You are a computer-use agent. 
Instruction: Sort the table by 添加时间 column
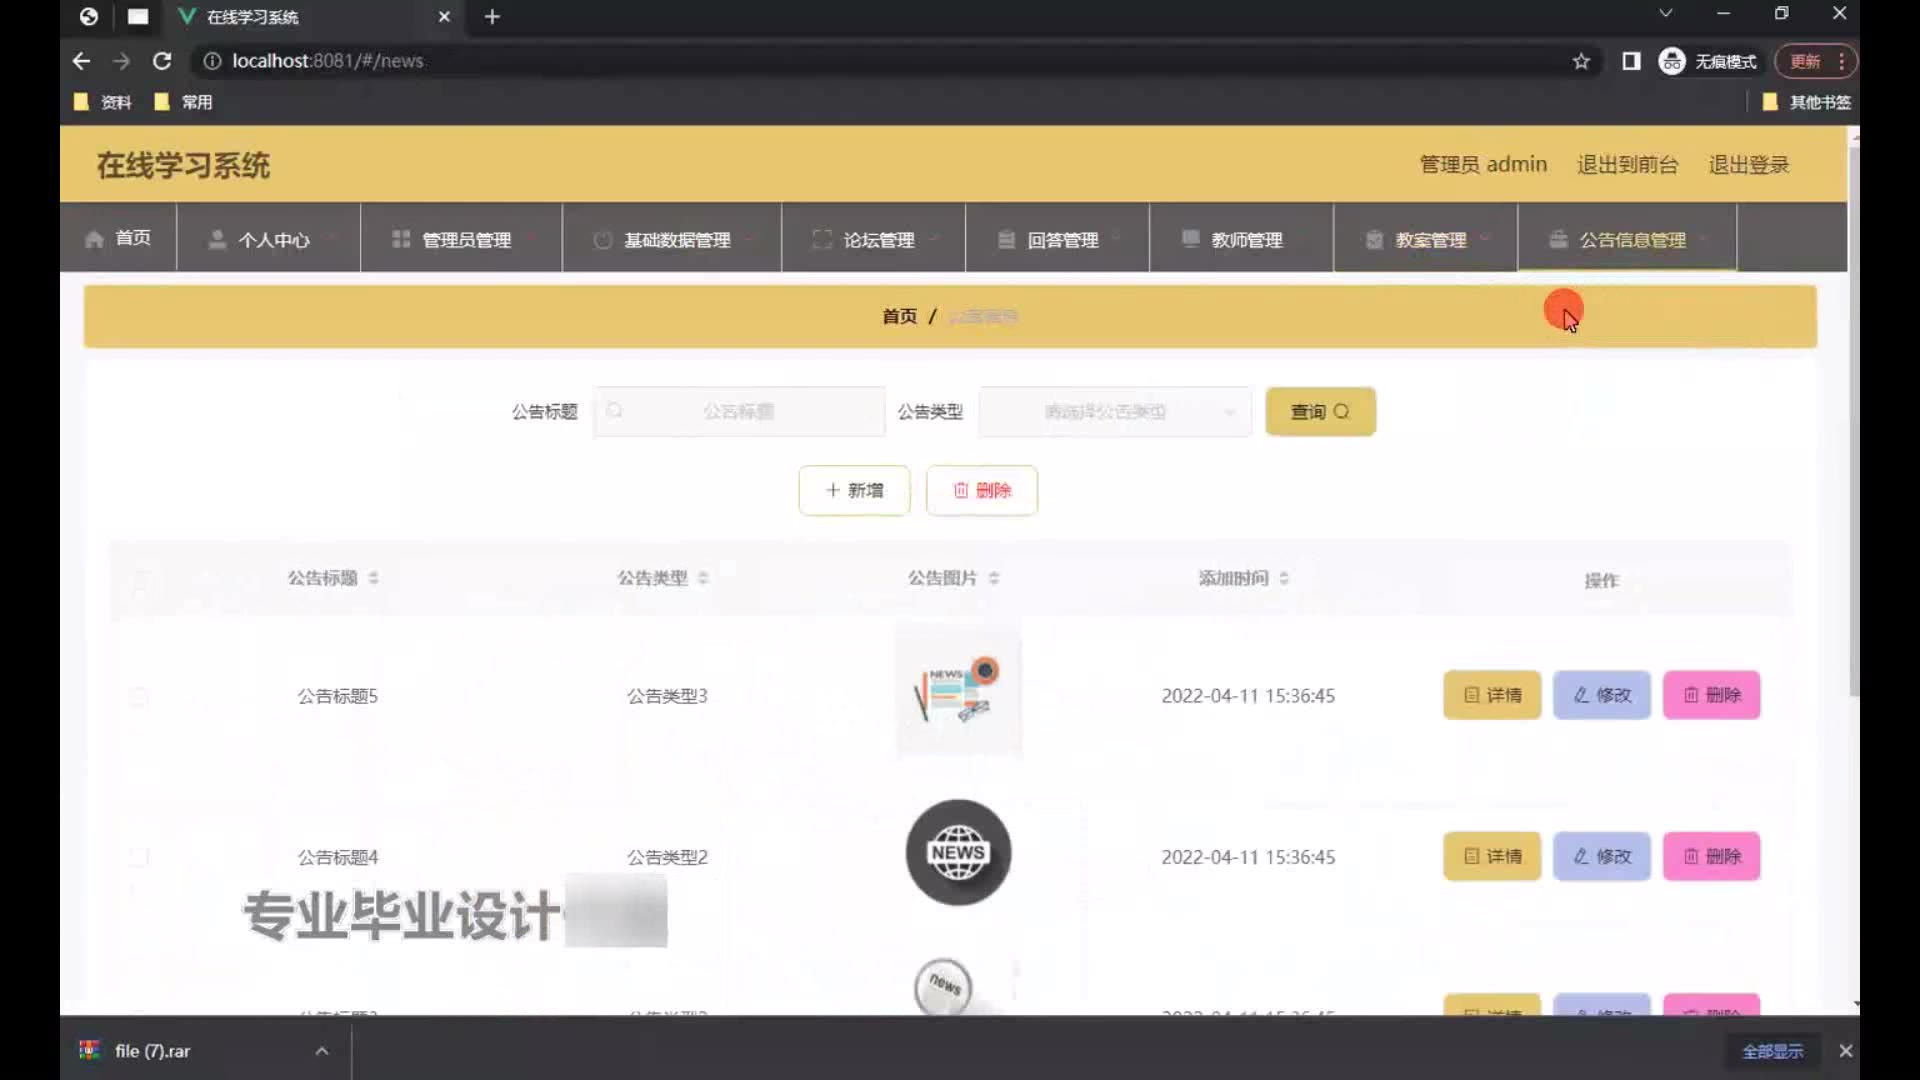coord(1284,578)
